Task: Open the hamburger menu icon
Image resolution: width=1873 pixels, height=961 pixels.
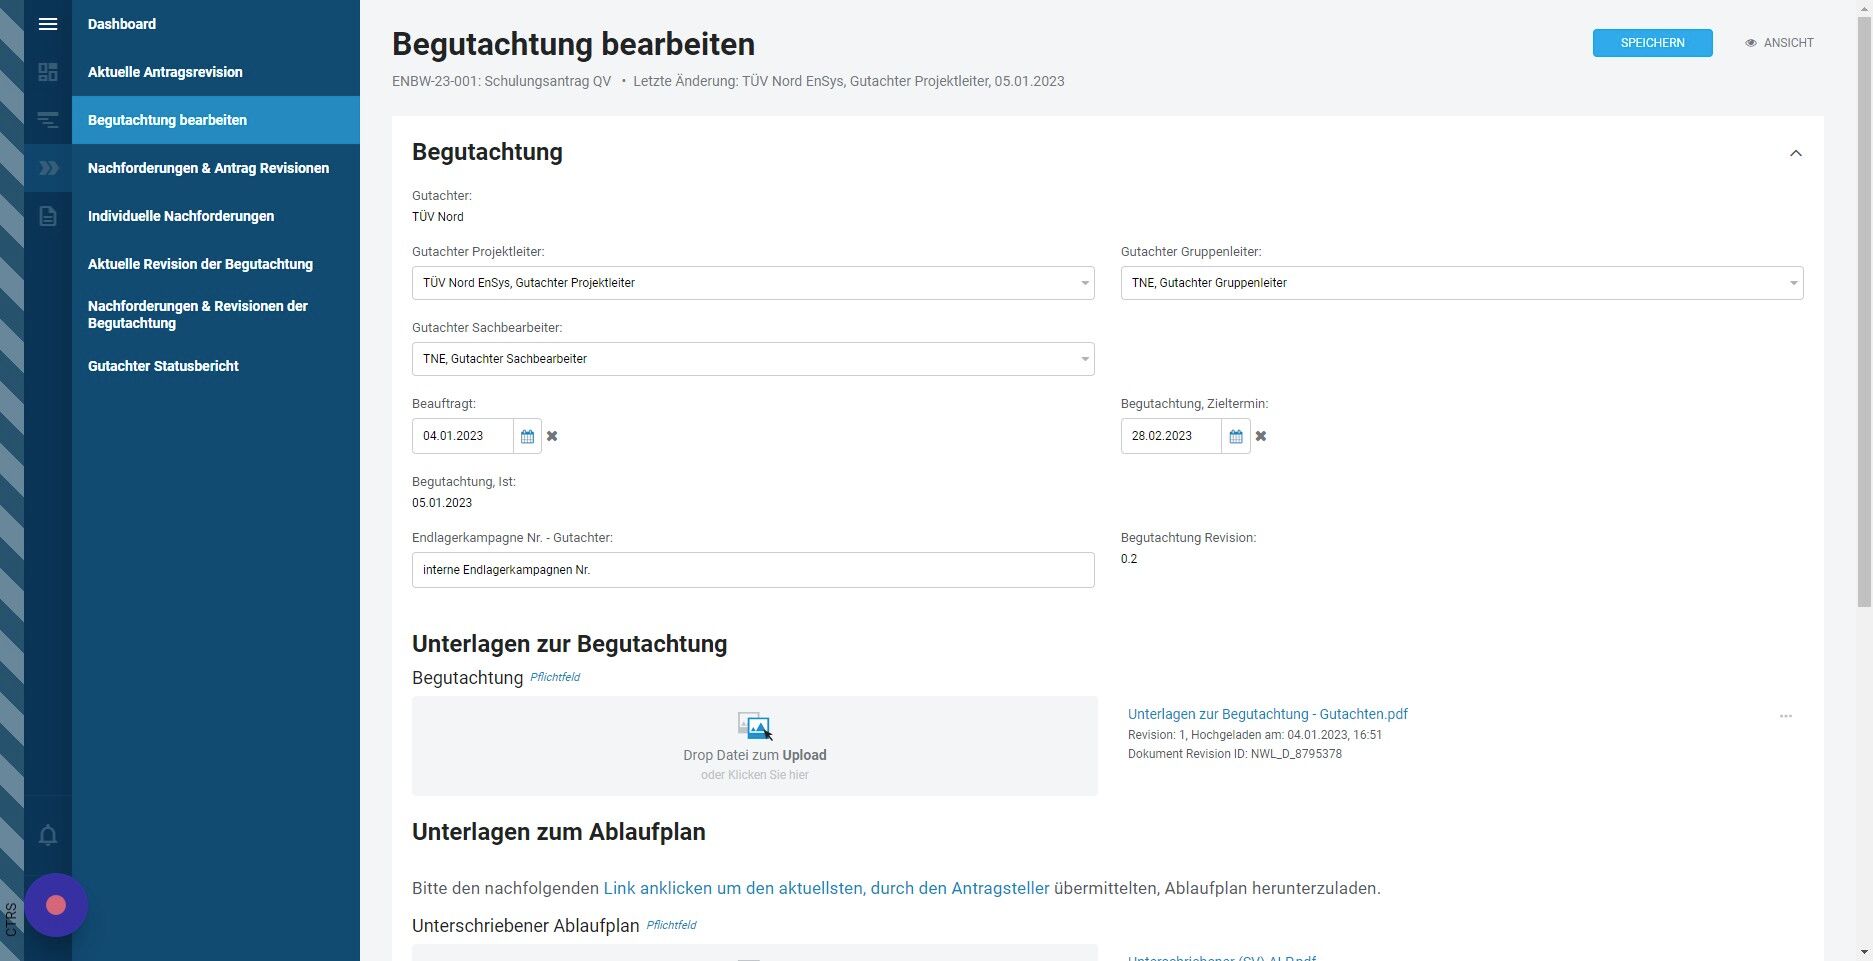Action: (x=48, y=24)
